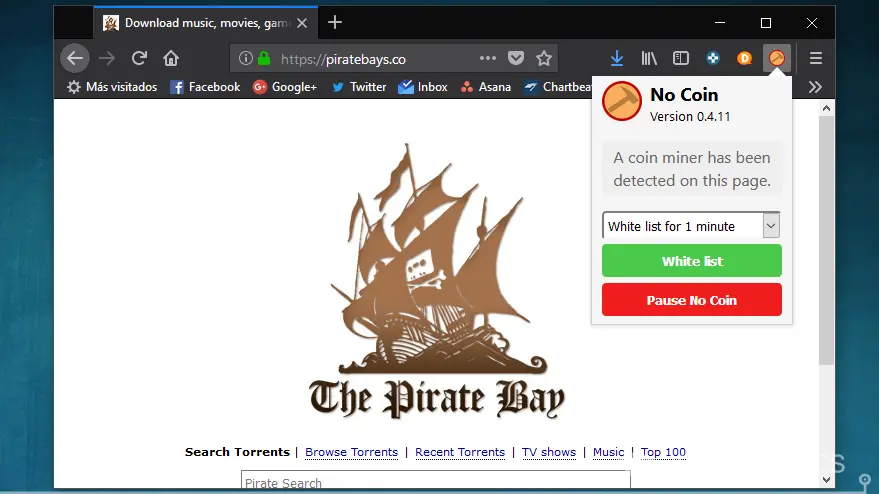Open Recent Torrents link
879x494 pixels.
(x=460, y=452)
